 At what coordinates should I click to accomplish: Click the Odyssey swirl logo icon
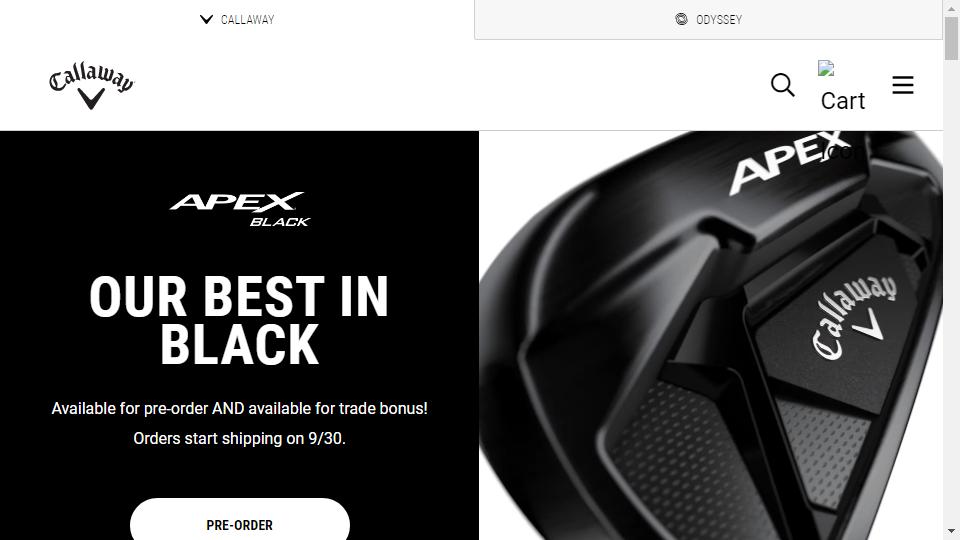tap(681, 19)
